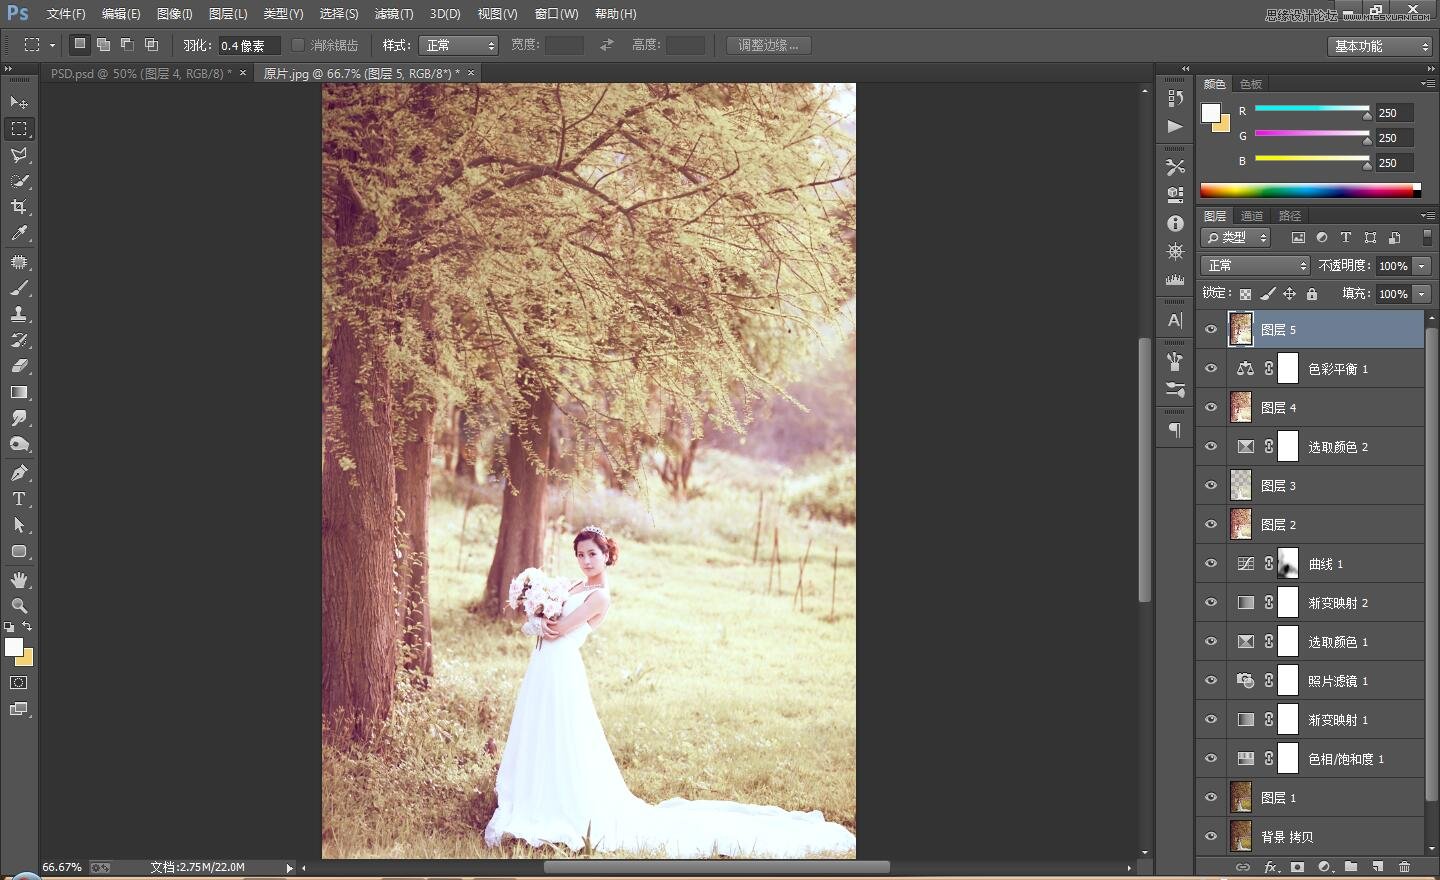Click the 羽化 feather input field
Image resolution: width=1440 pixels, height=880 pixels.
[x=248, y=46]
